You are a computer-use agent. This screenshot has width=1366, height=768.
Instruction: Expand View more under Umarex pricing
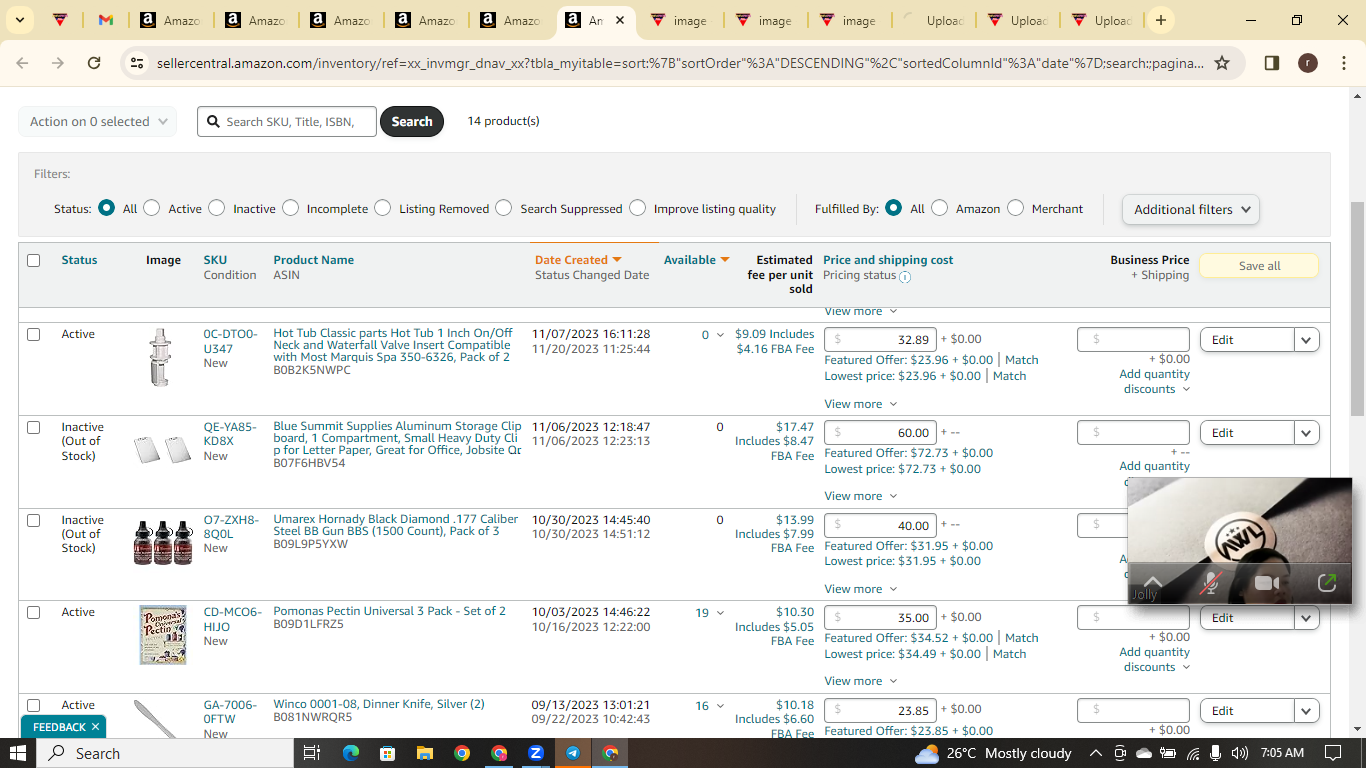[x=860, y=589]
